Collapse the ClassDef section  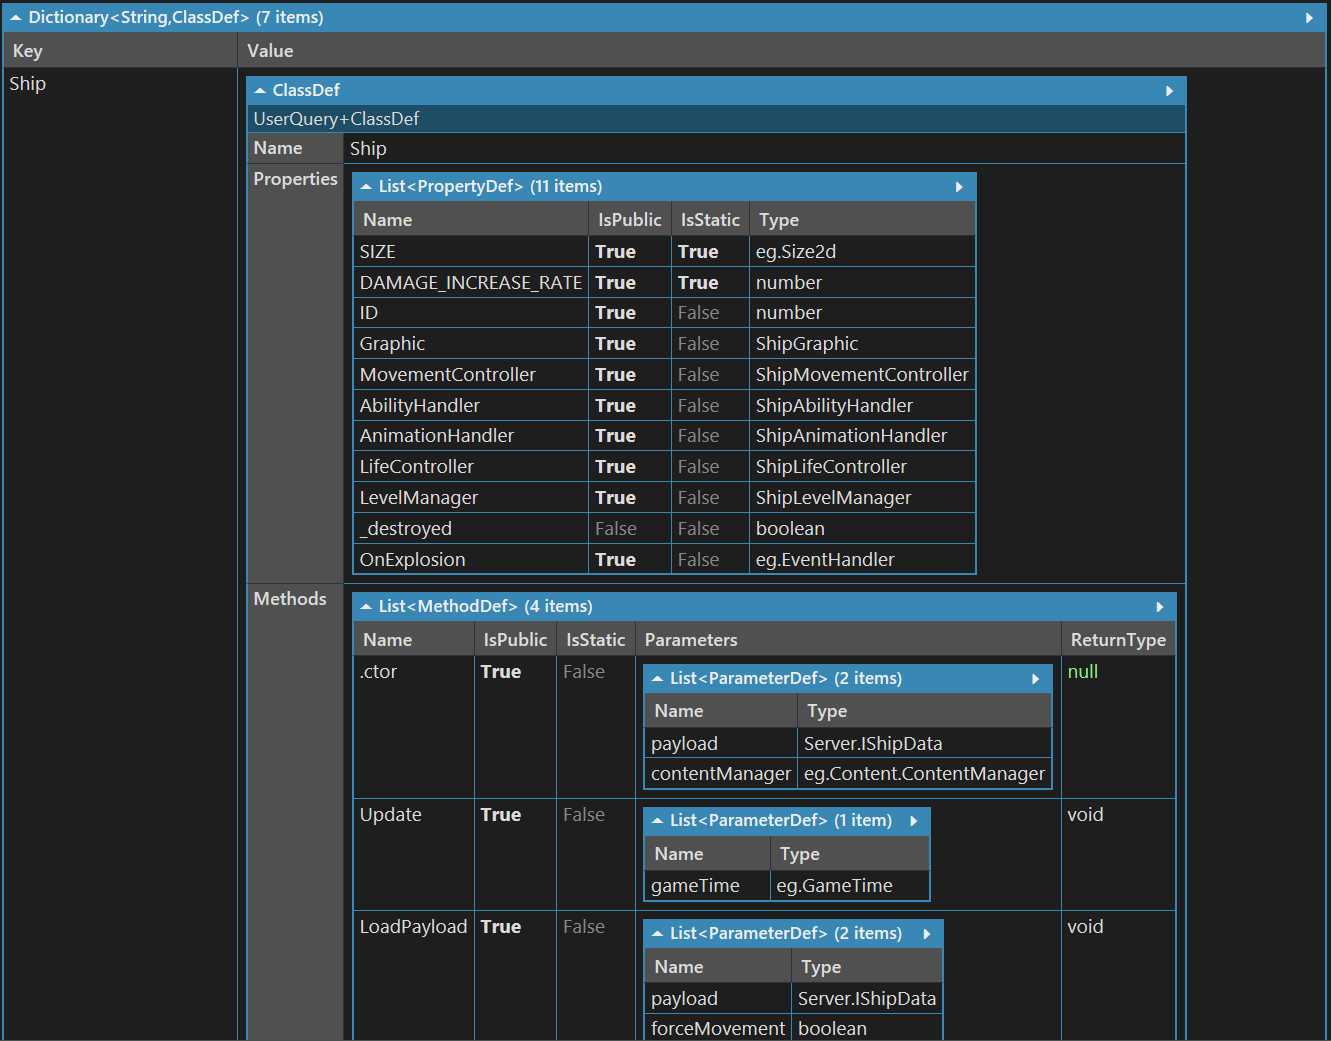pos(260,91)
